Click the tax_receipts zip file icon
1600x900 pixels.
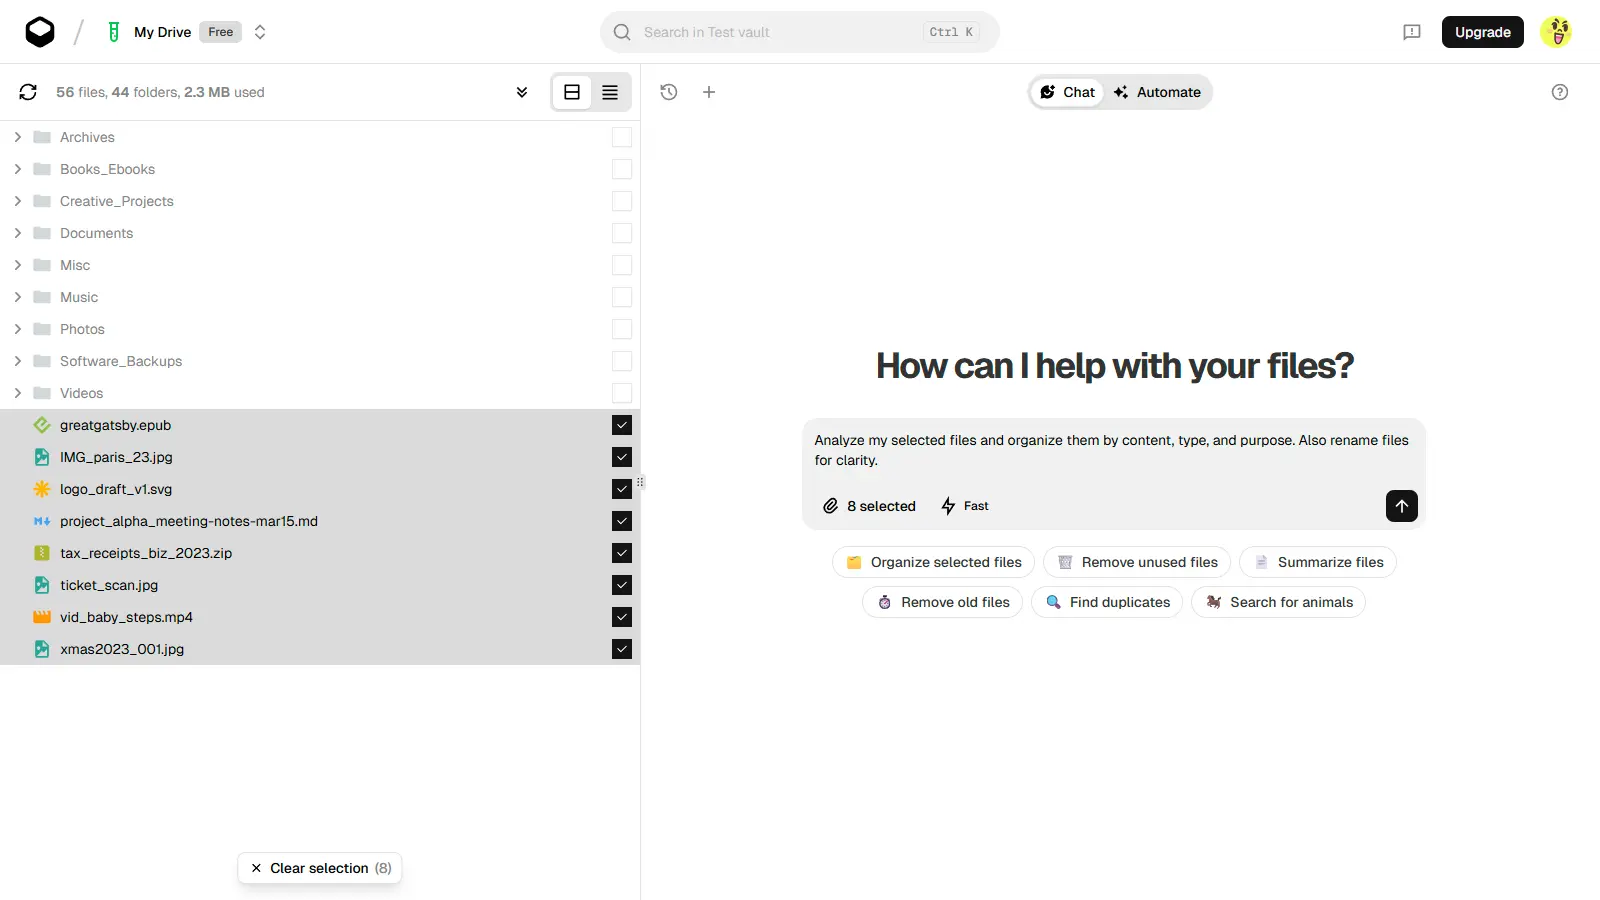(x=42, y=553)
